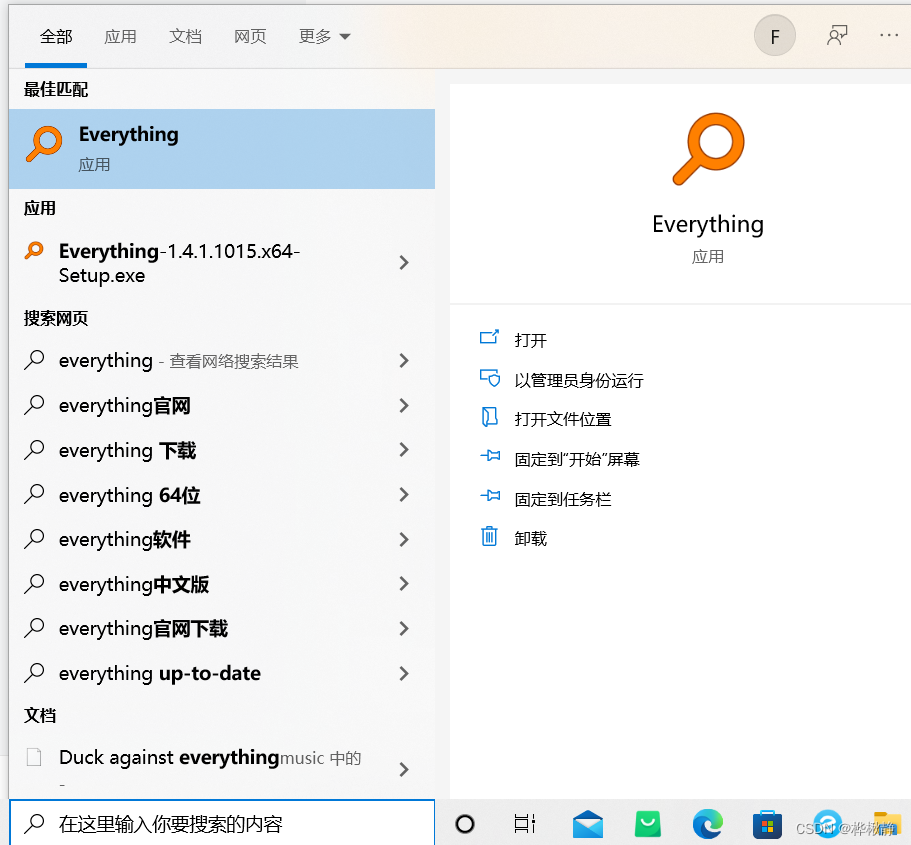This screenshot has height=845, width=911.
Task: Click the search magnifier for everything官网
Action: tap(34, 405)
